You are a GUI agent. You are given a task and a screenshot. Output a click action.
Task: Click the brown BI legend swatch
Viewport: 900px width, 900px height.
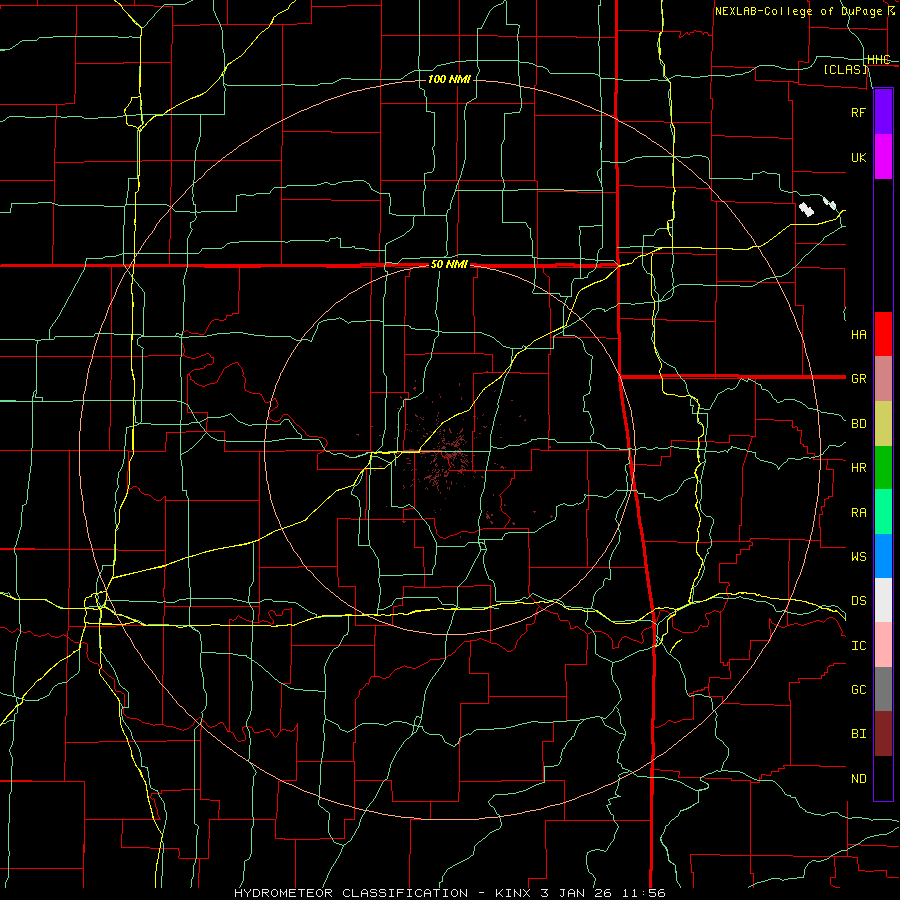click(883, 734)
